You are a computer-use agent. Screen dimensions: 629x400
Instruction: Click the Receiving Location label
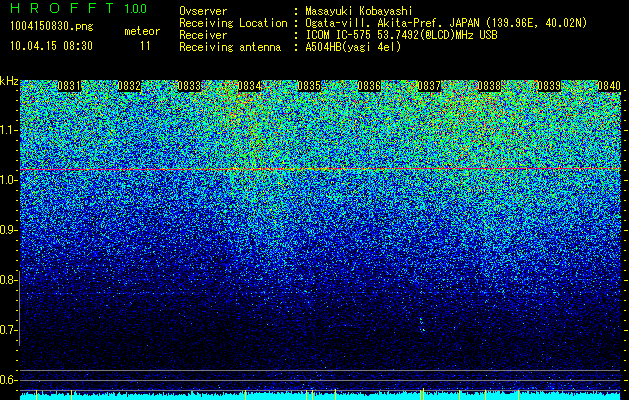[233, 23]
